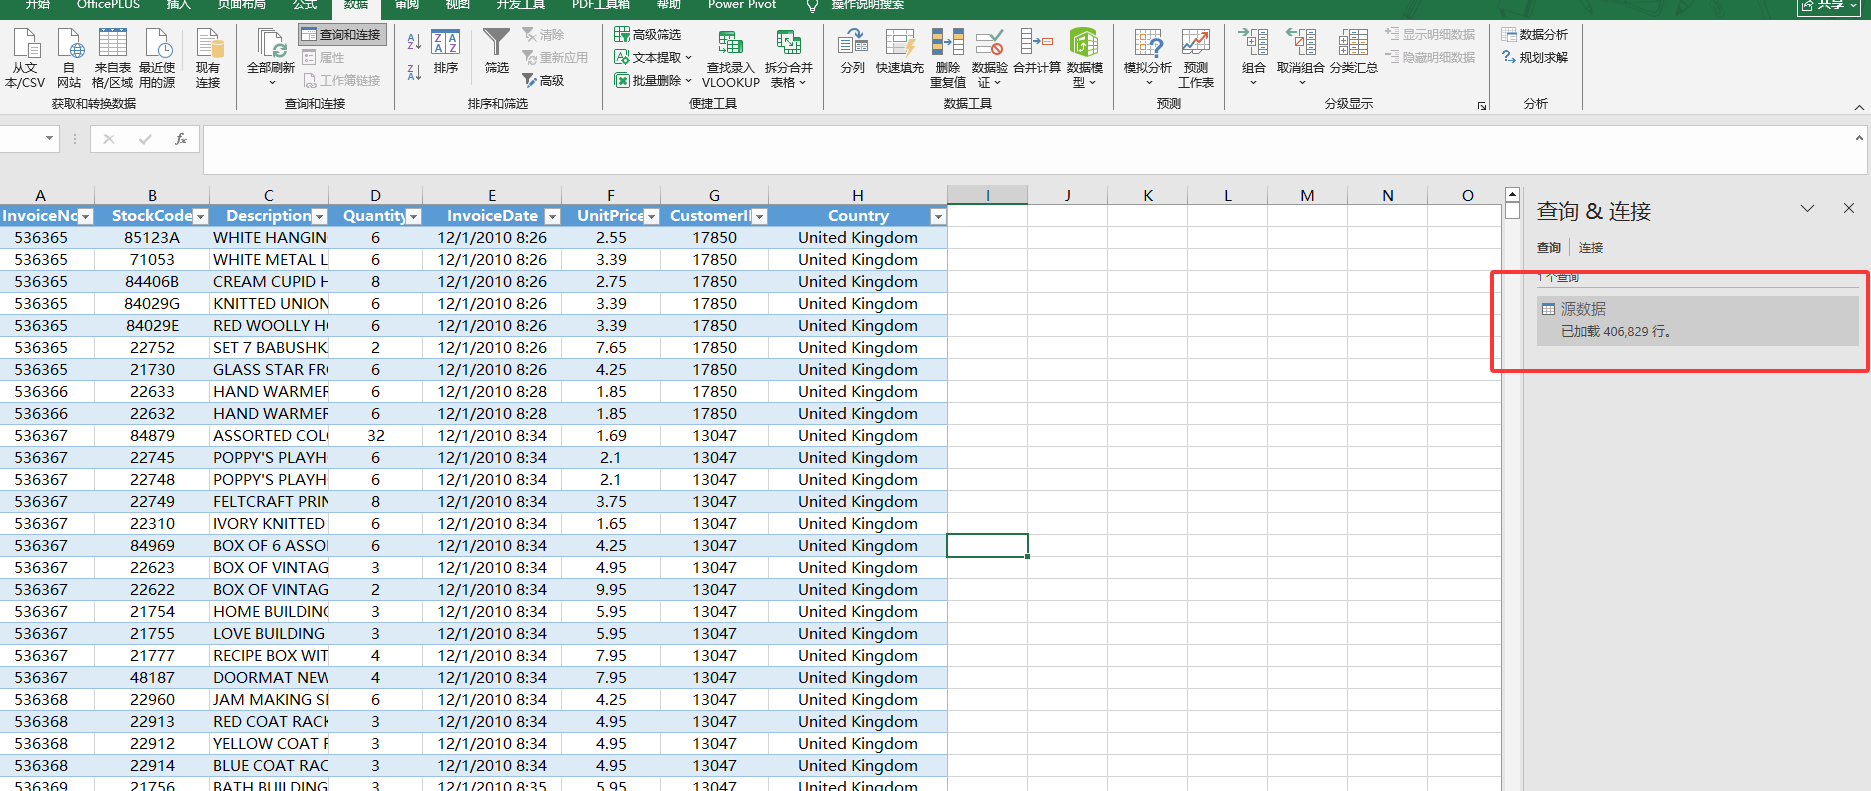Toggle the 筛选 filter funnel

pyautogui.click(x=497, y=53)
